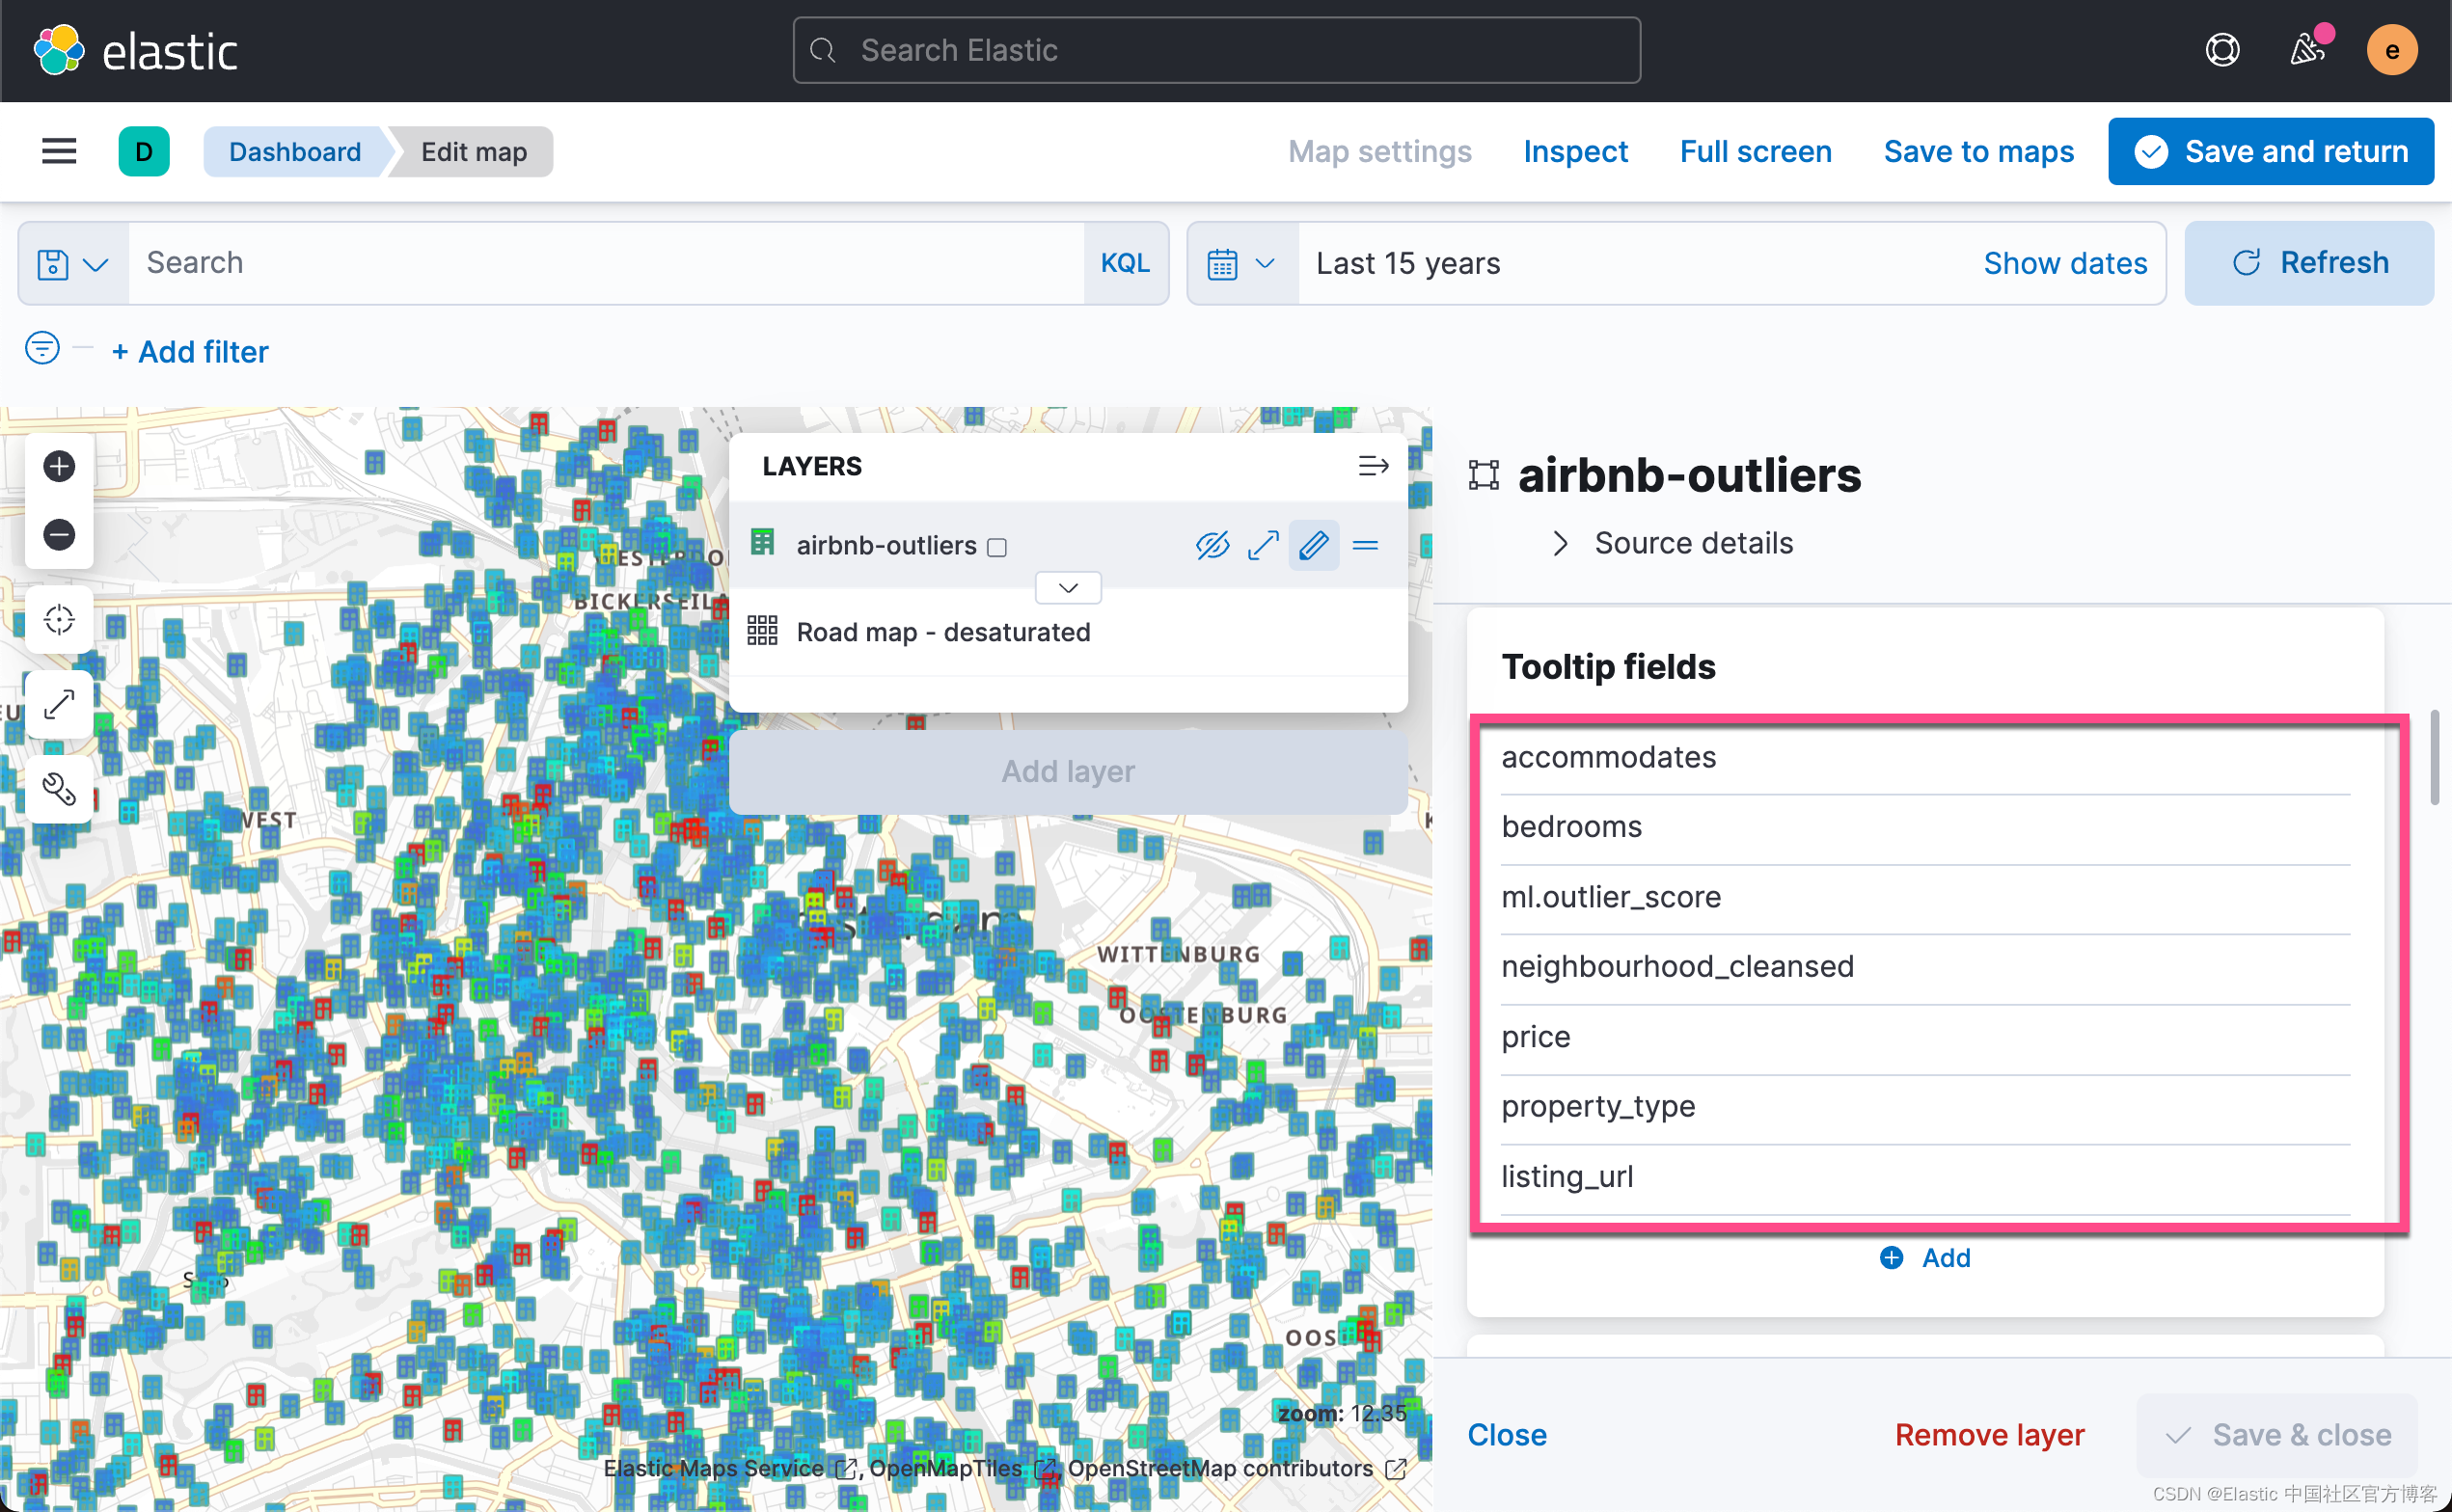Click edit layer pencil for airbnb-outliers
This screenshot has width=2452, height=1512.
(x=1314, y=545)
